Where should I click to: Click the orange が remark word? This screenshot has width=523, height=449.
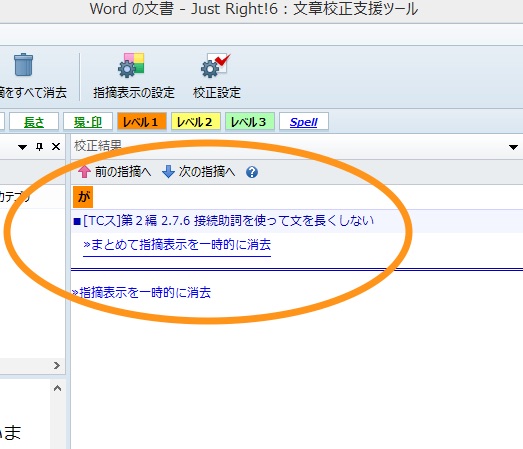[83, 197]
